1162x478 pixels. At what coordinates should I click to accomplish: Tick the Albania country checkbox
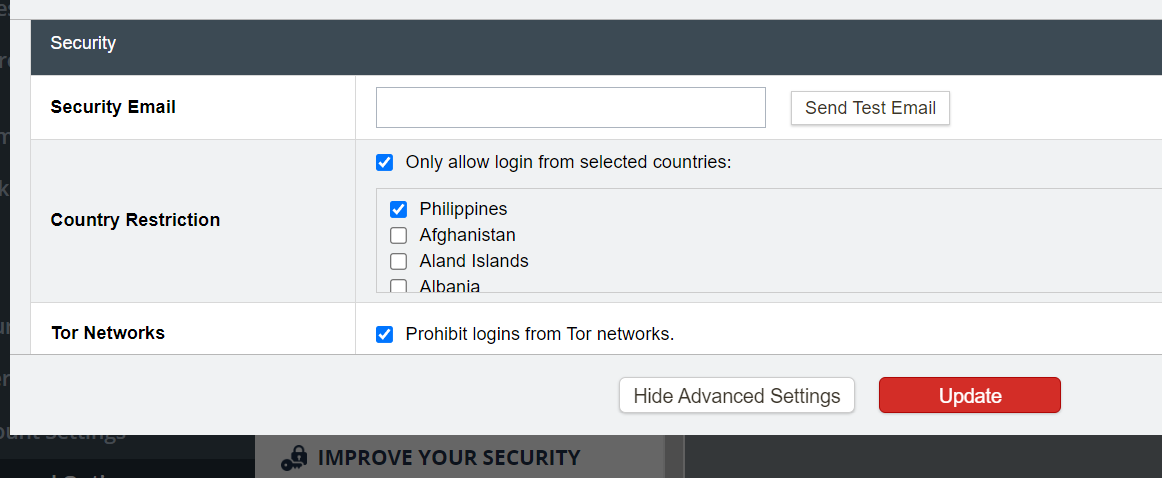click(398, 287)
